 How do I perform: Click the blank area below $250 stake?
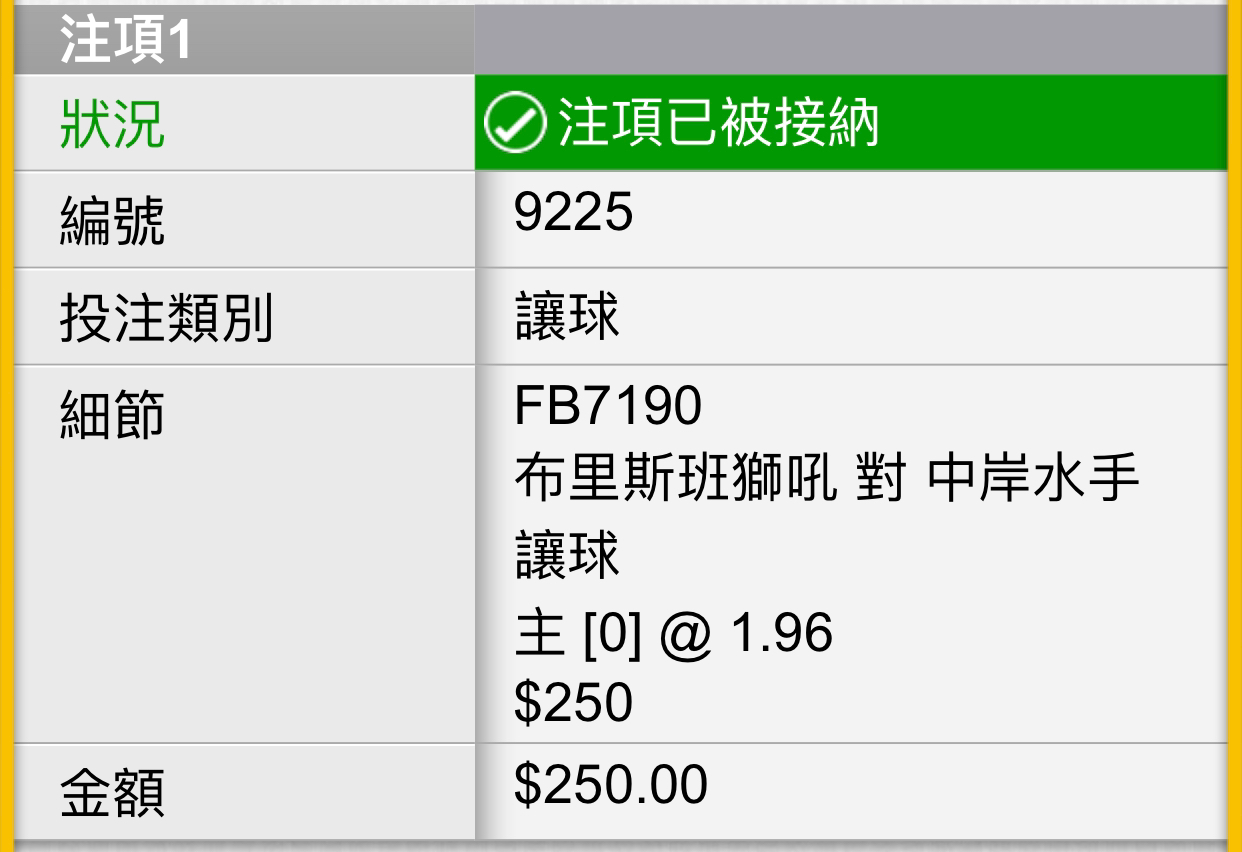pyautogui.click(x=851, y=735)
